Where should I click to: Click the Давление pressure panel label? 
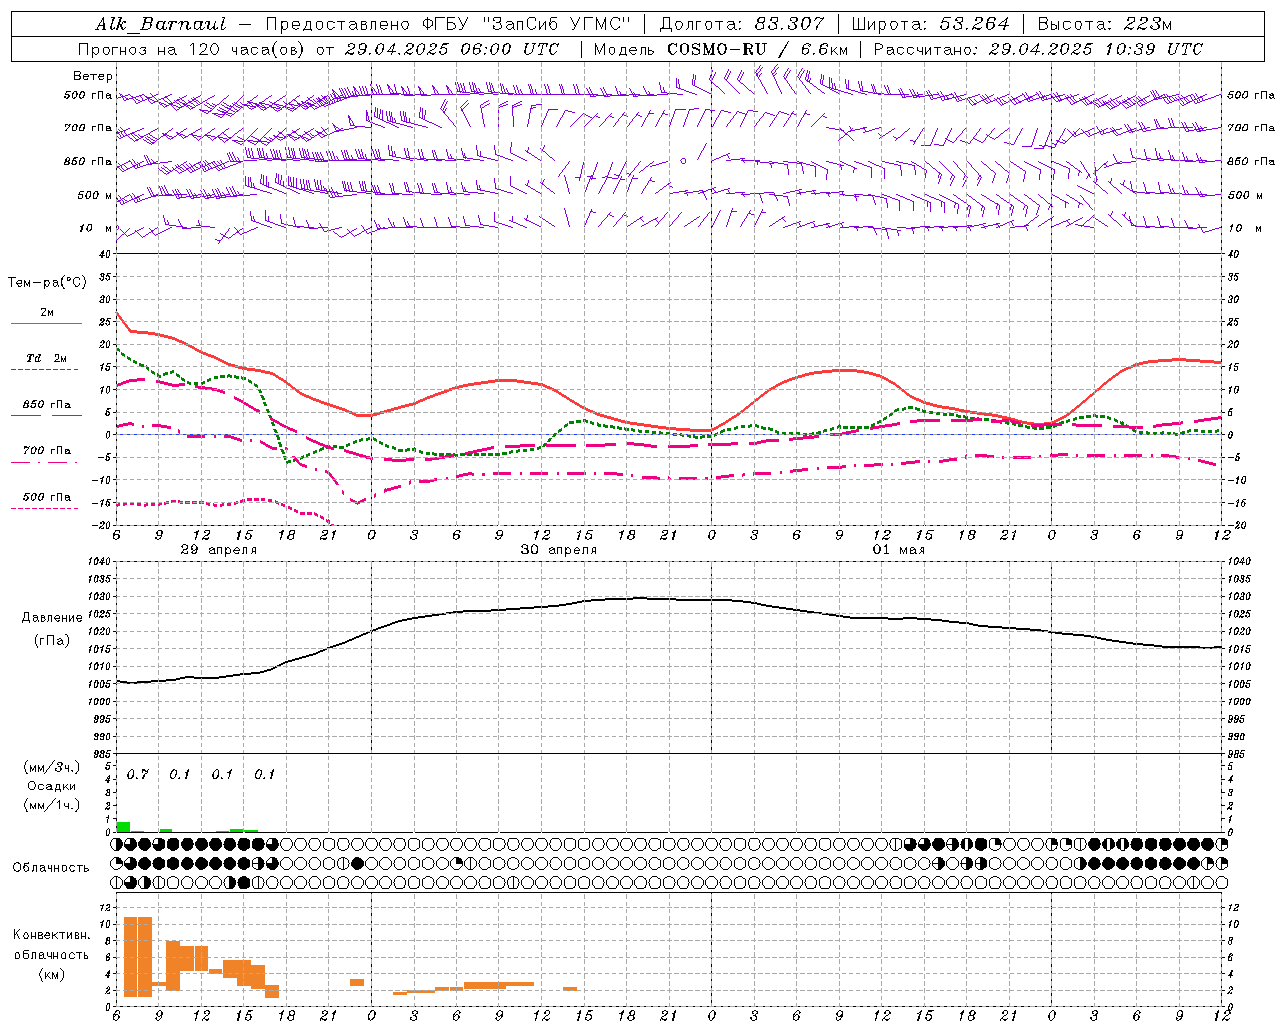[52, 618]
